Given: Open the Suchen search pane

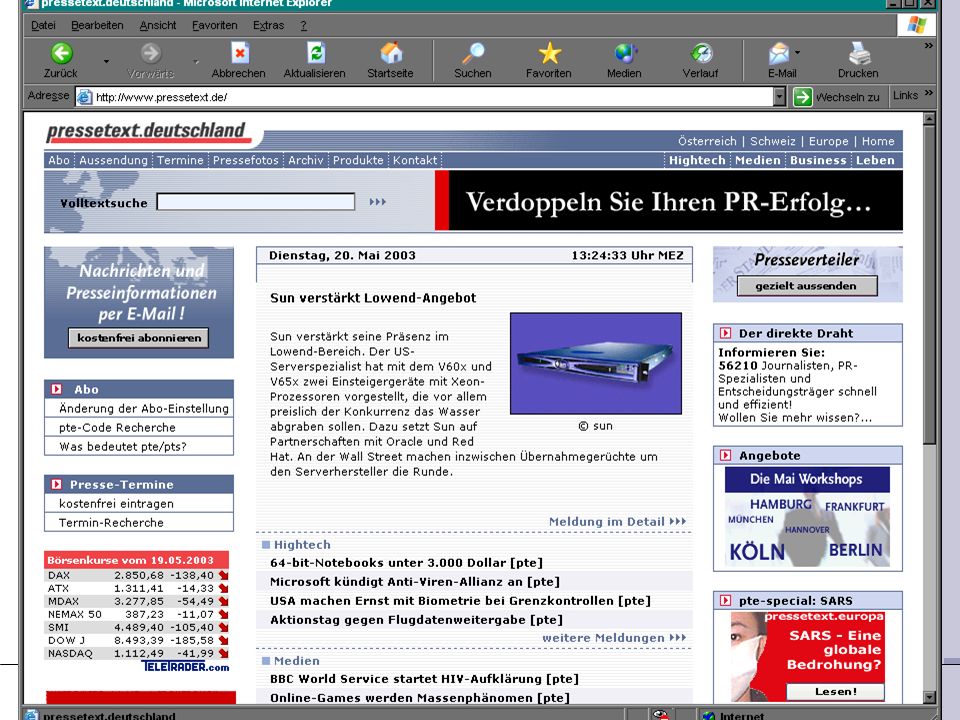Looking at the screenshot, I should tap(473, 61).
